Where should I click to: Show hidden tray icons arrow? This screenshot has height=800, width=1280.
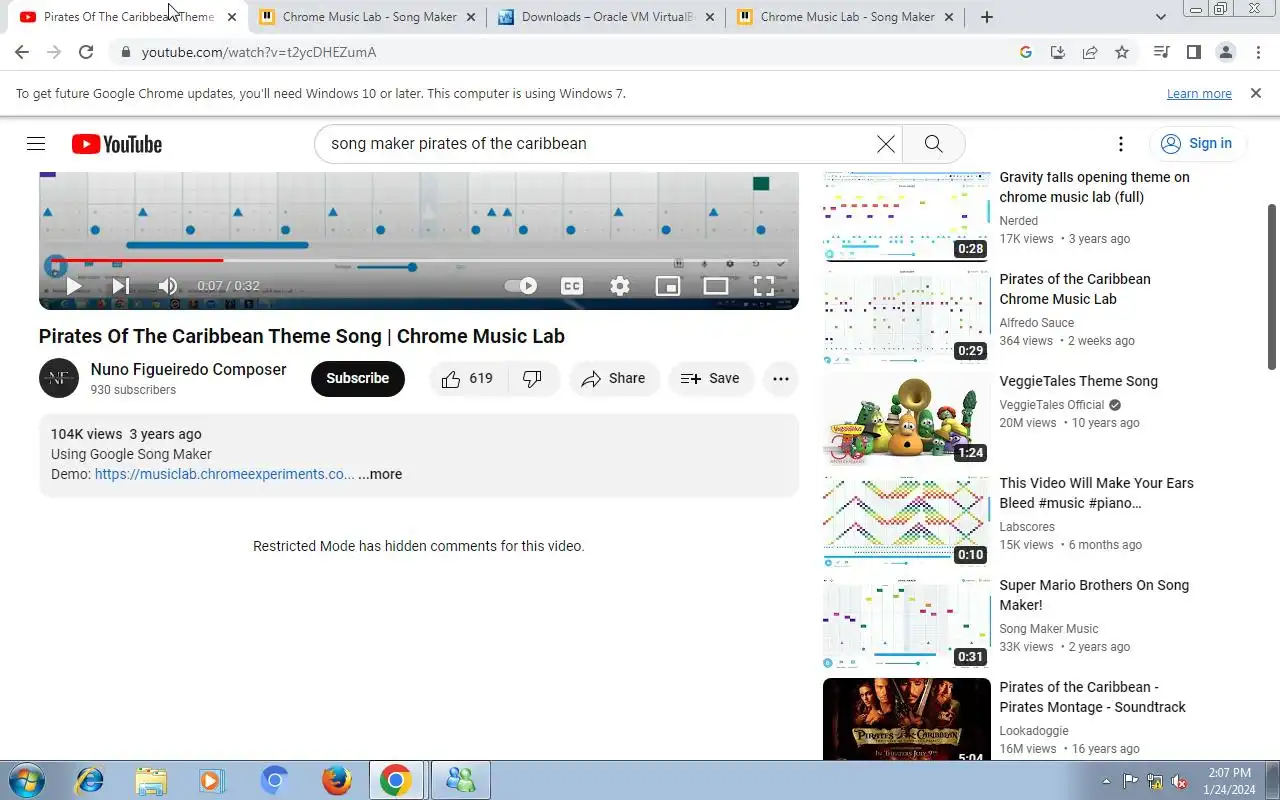pos(1106,781)
